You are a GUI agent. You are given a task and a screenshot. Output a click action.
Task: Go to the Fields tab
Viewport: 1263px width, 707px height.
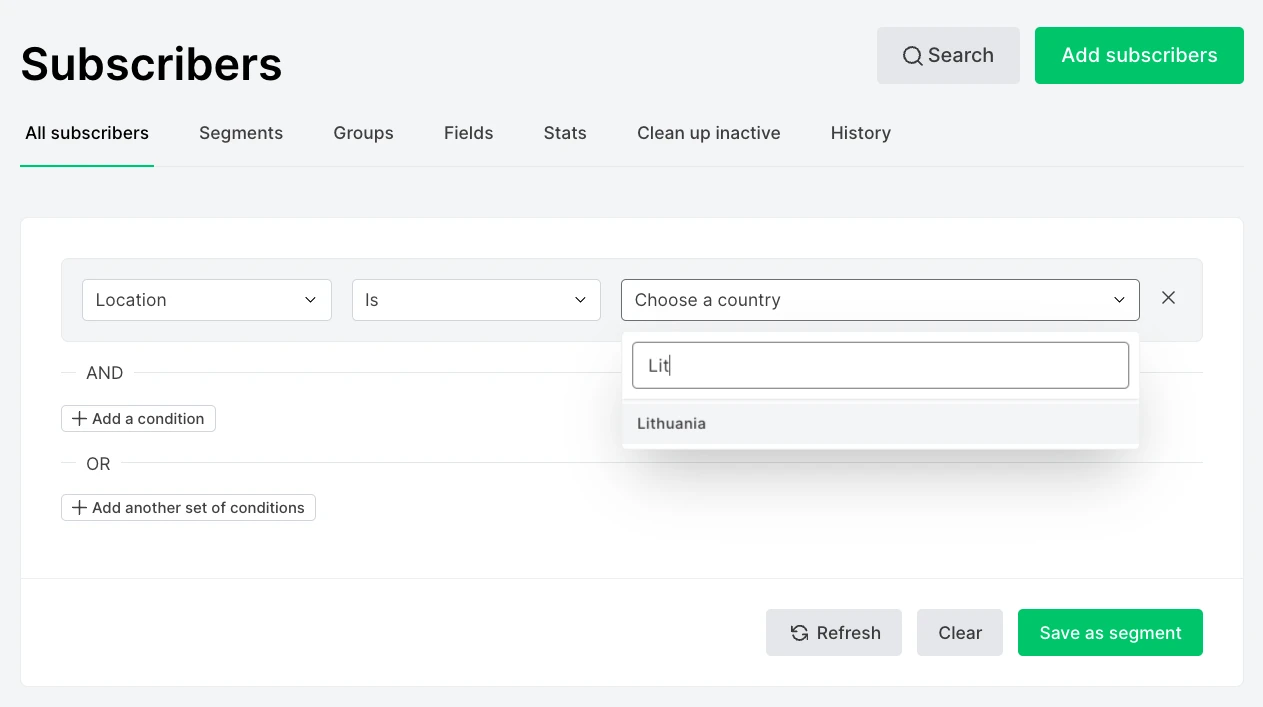pos(468,133)
